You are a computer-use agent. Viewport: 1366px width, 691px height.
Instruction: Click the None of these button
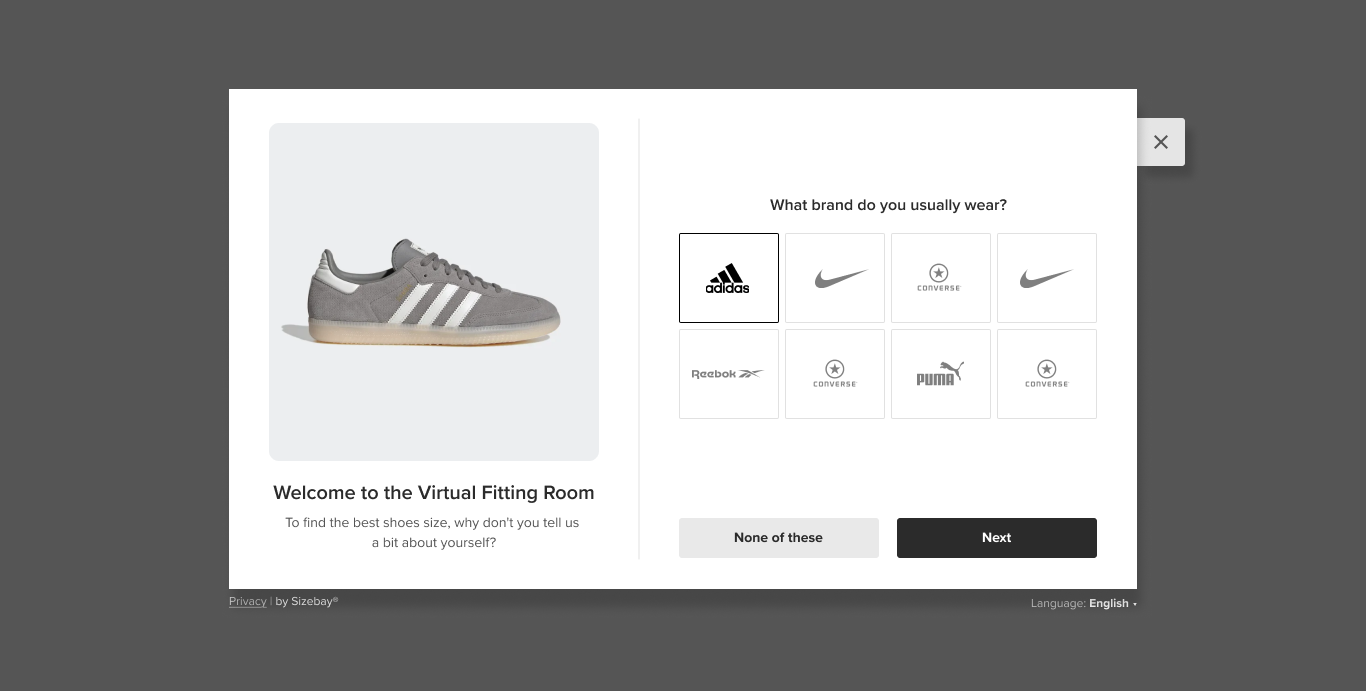click(x=778, y=538)
